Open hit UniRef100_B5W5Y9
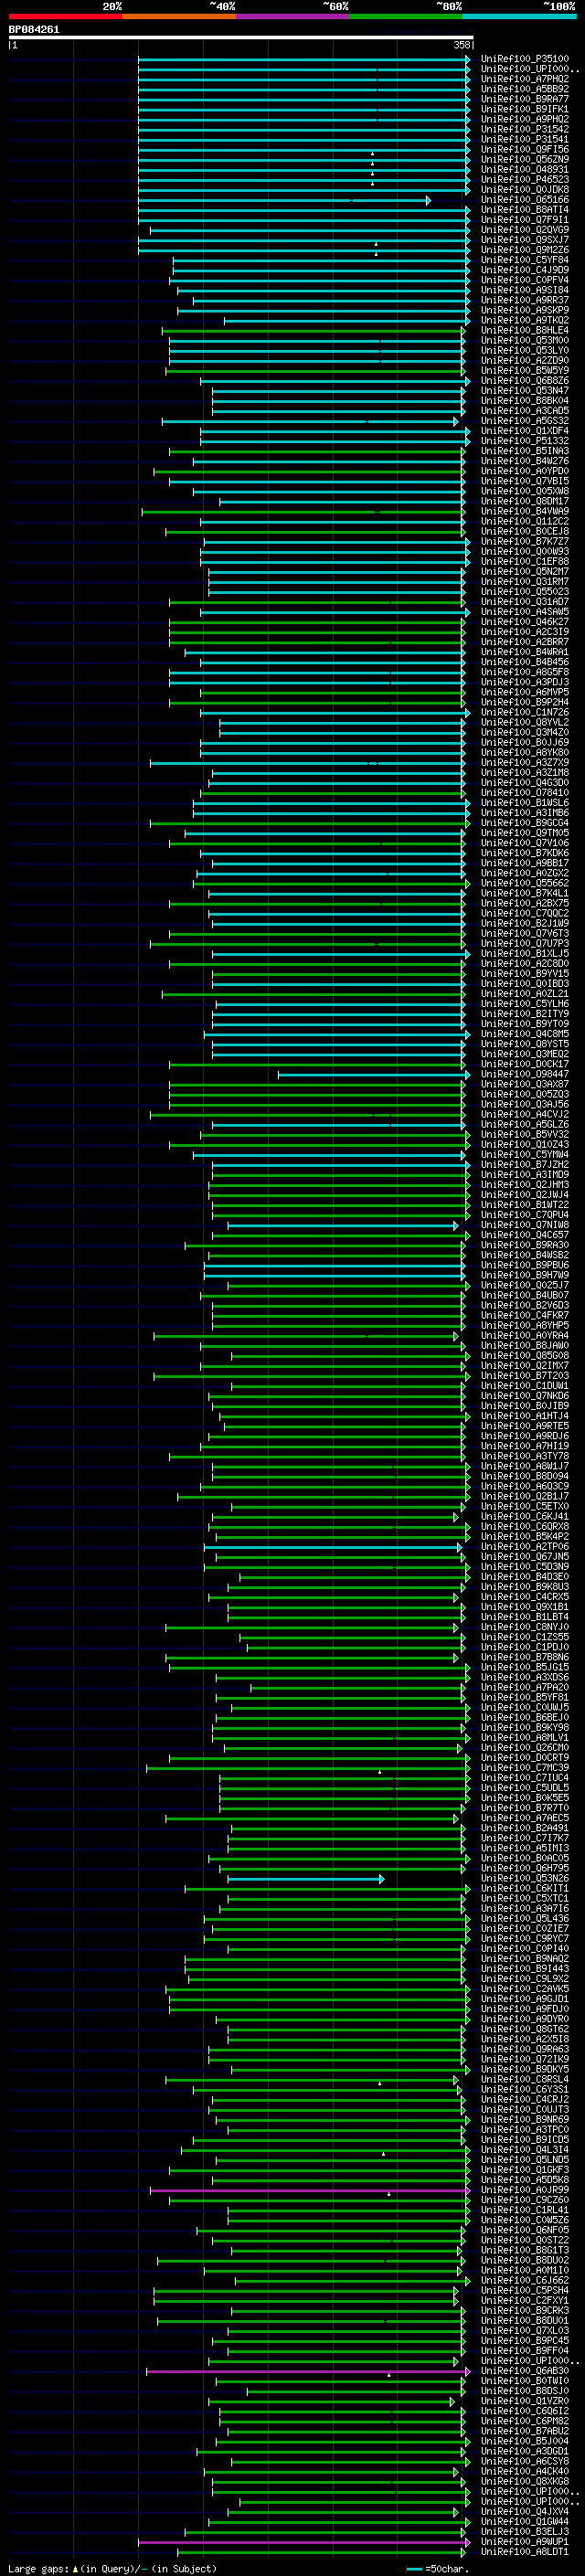The height and width of the screenshot is (2576, 585). click(x=525, y=371)
